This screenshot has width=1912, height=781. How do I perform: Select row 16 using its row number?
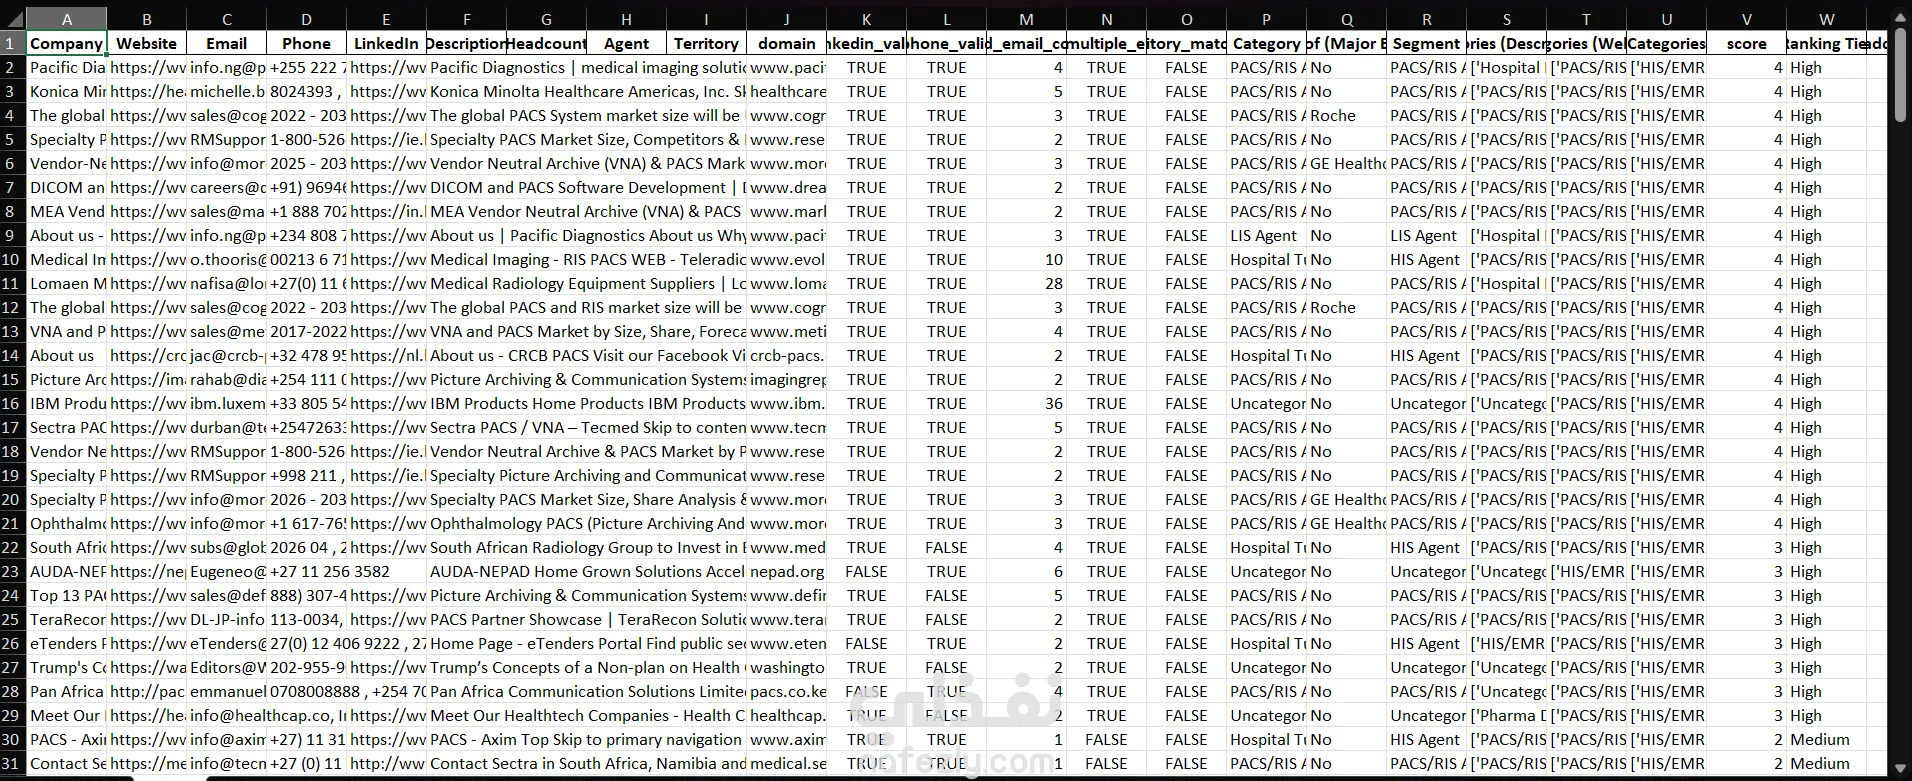[x=12, y=403]
